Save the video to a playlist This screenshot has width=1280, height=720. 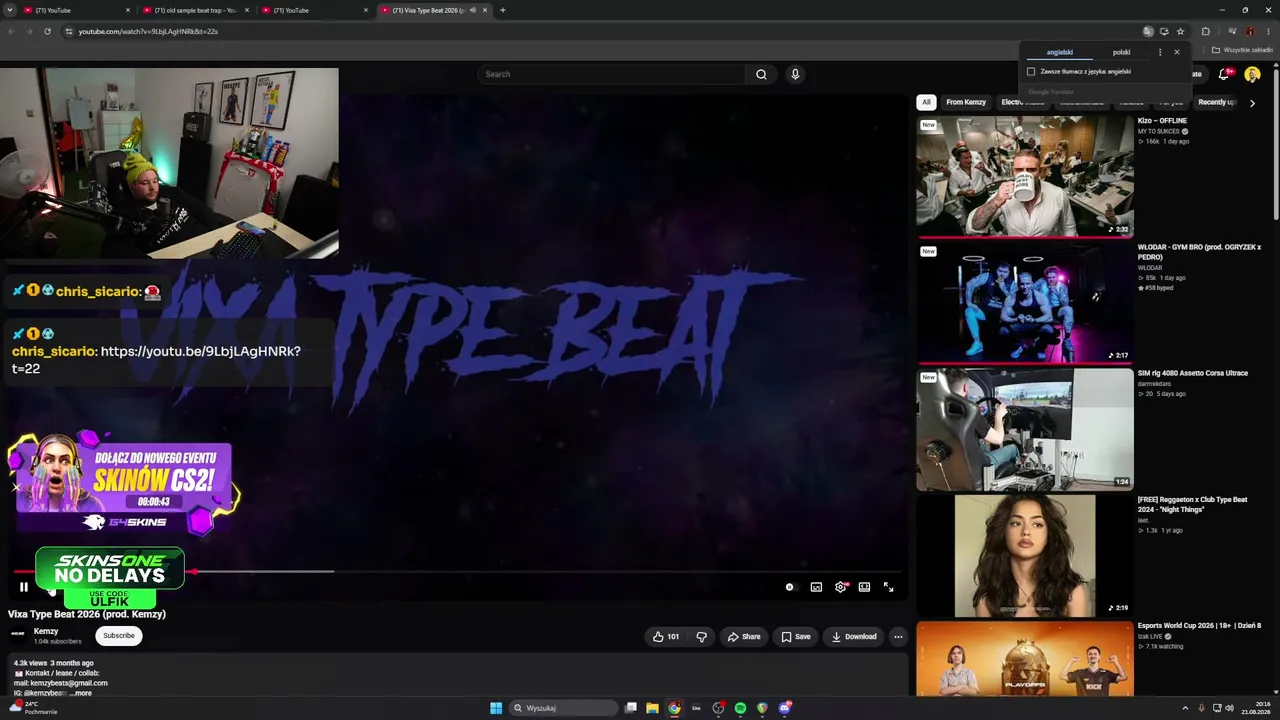pos(796,637)
